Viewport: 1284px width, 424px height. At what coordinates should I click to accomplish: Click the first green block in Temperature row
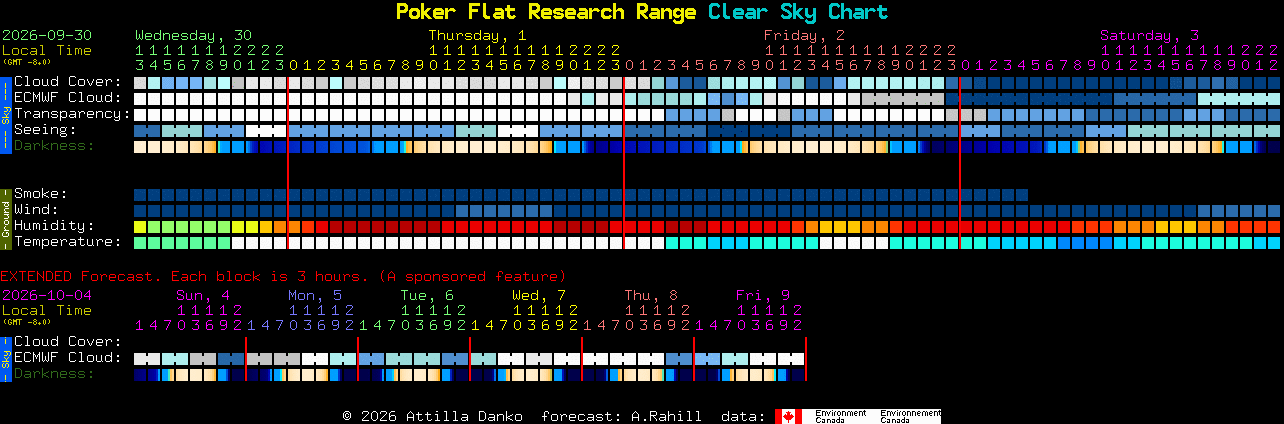[140, 243]
